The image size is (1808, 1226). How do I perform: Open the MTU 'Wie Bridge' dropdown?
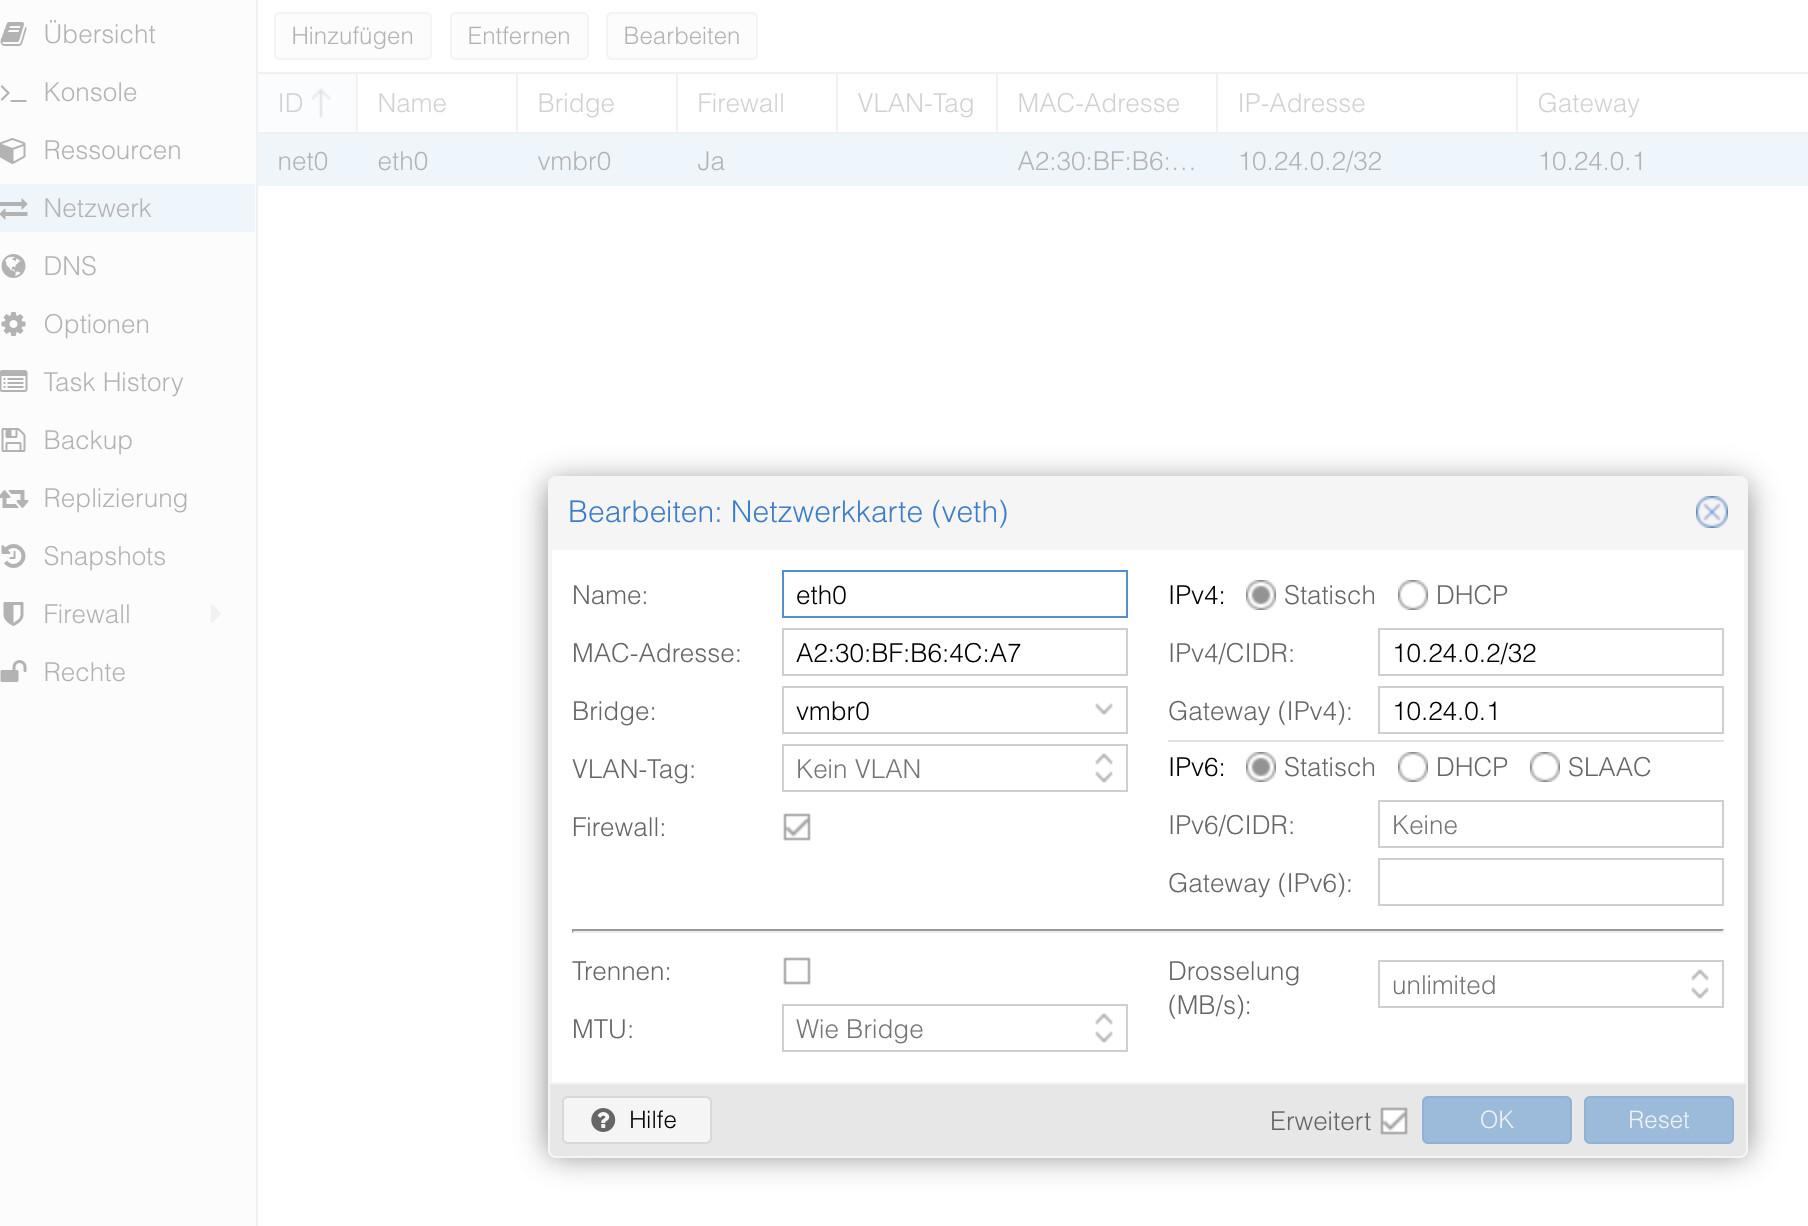pos(1103,1028)
